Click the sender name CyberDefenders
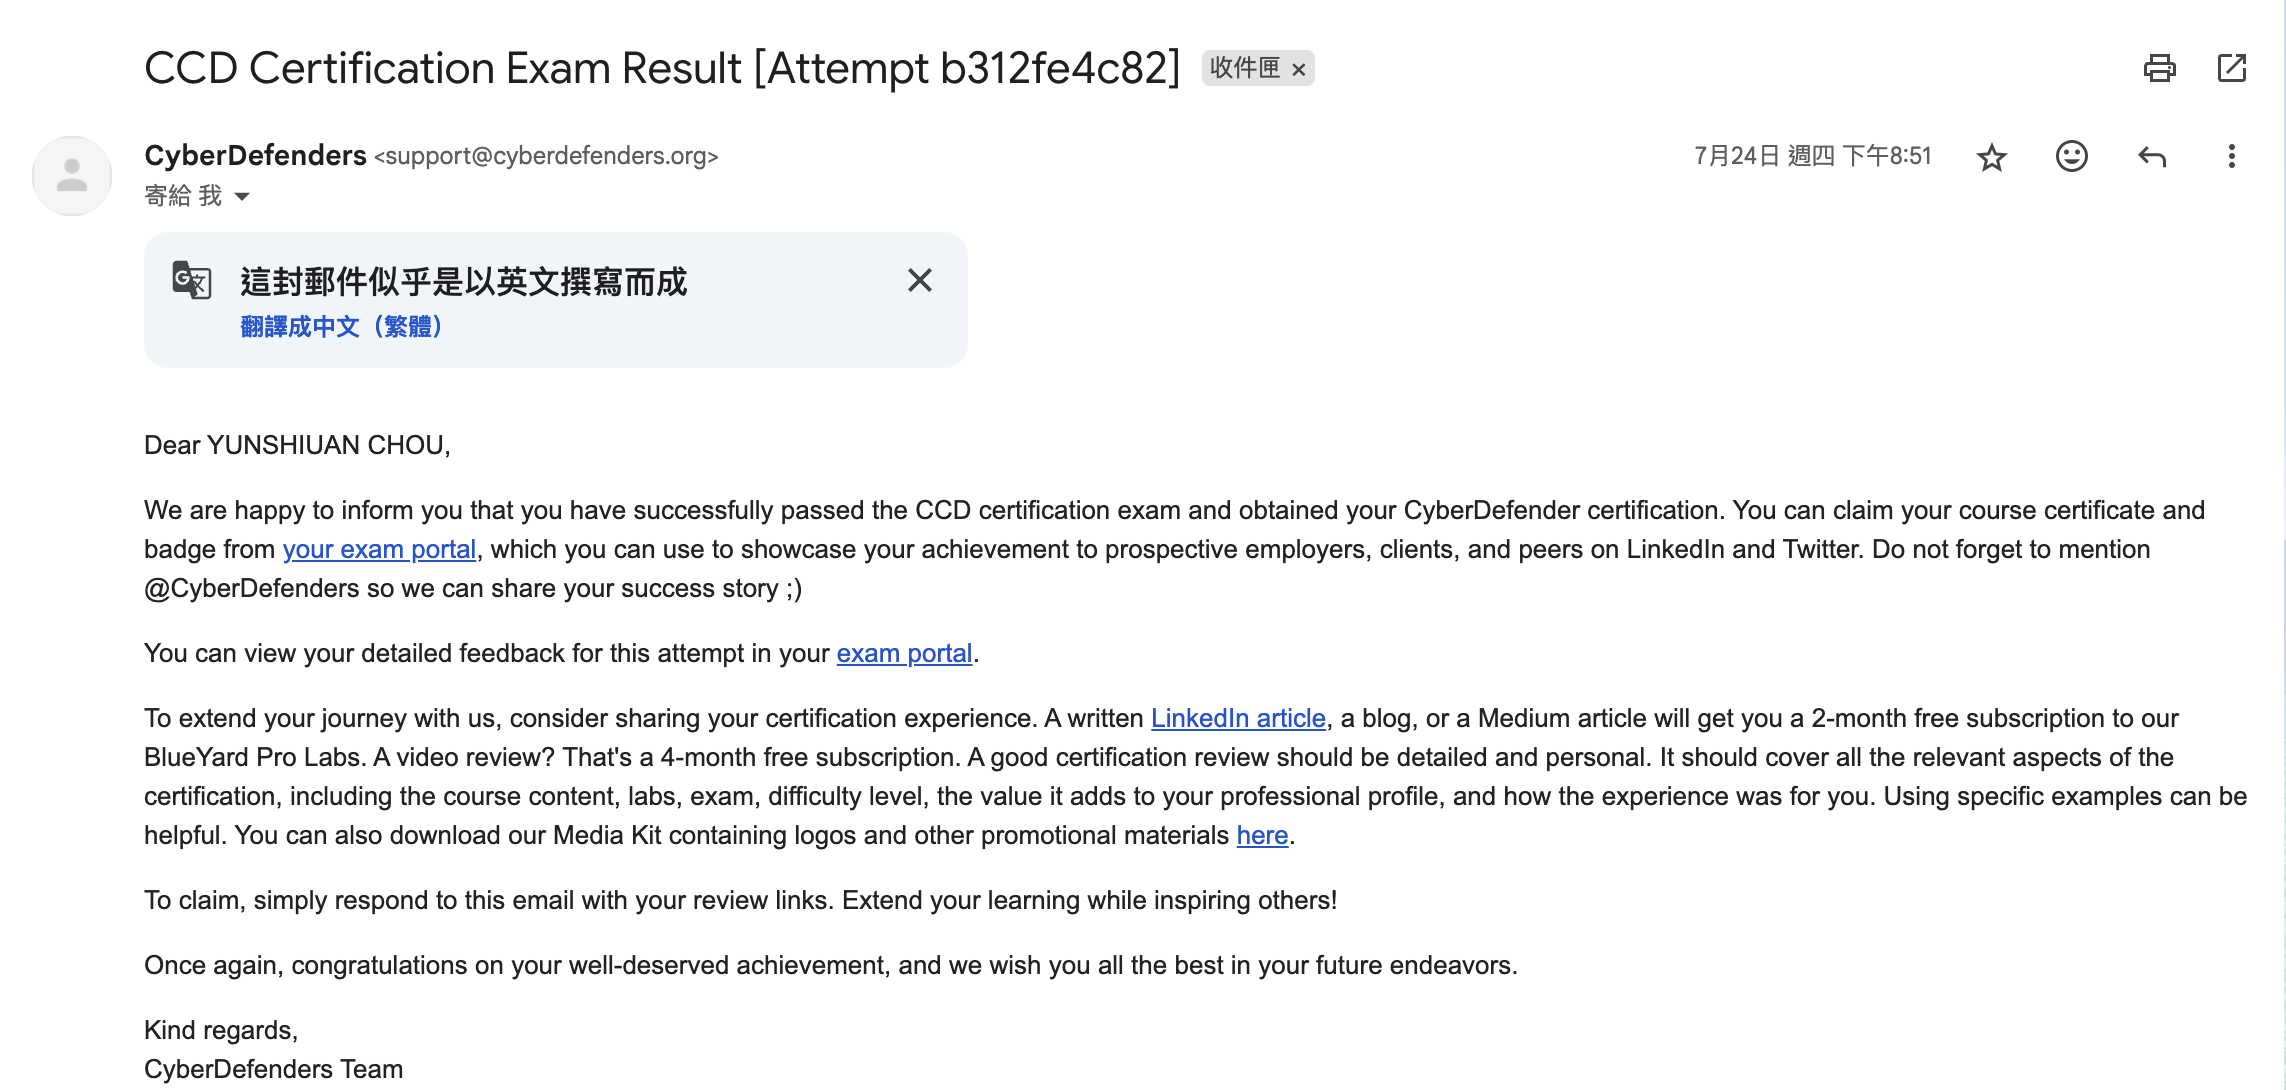2286x1090 pixels. coord(255,155)
